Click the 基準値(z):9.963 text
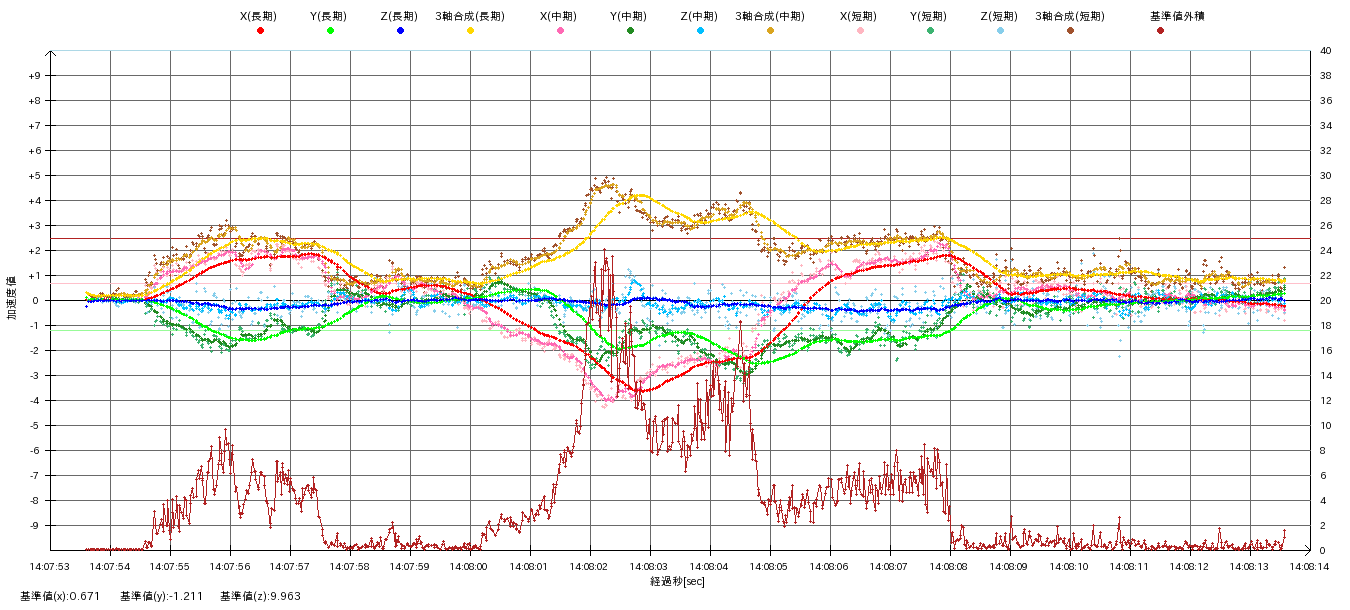The width and height of the screenshot is (1350, 610). point(260,596)
